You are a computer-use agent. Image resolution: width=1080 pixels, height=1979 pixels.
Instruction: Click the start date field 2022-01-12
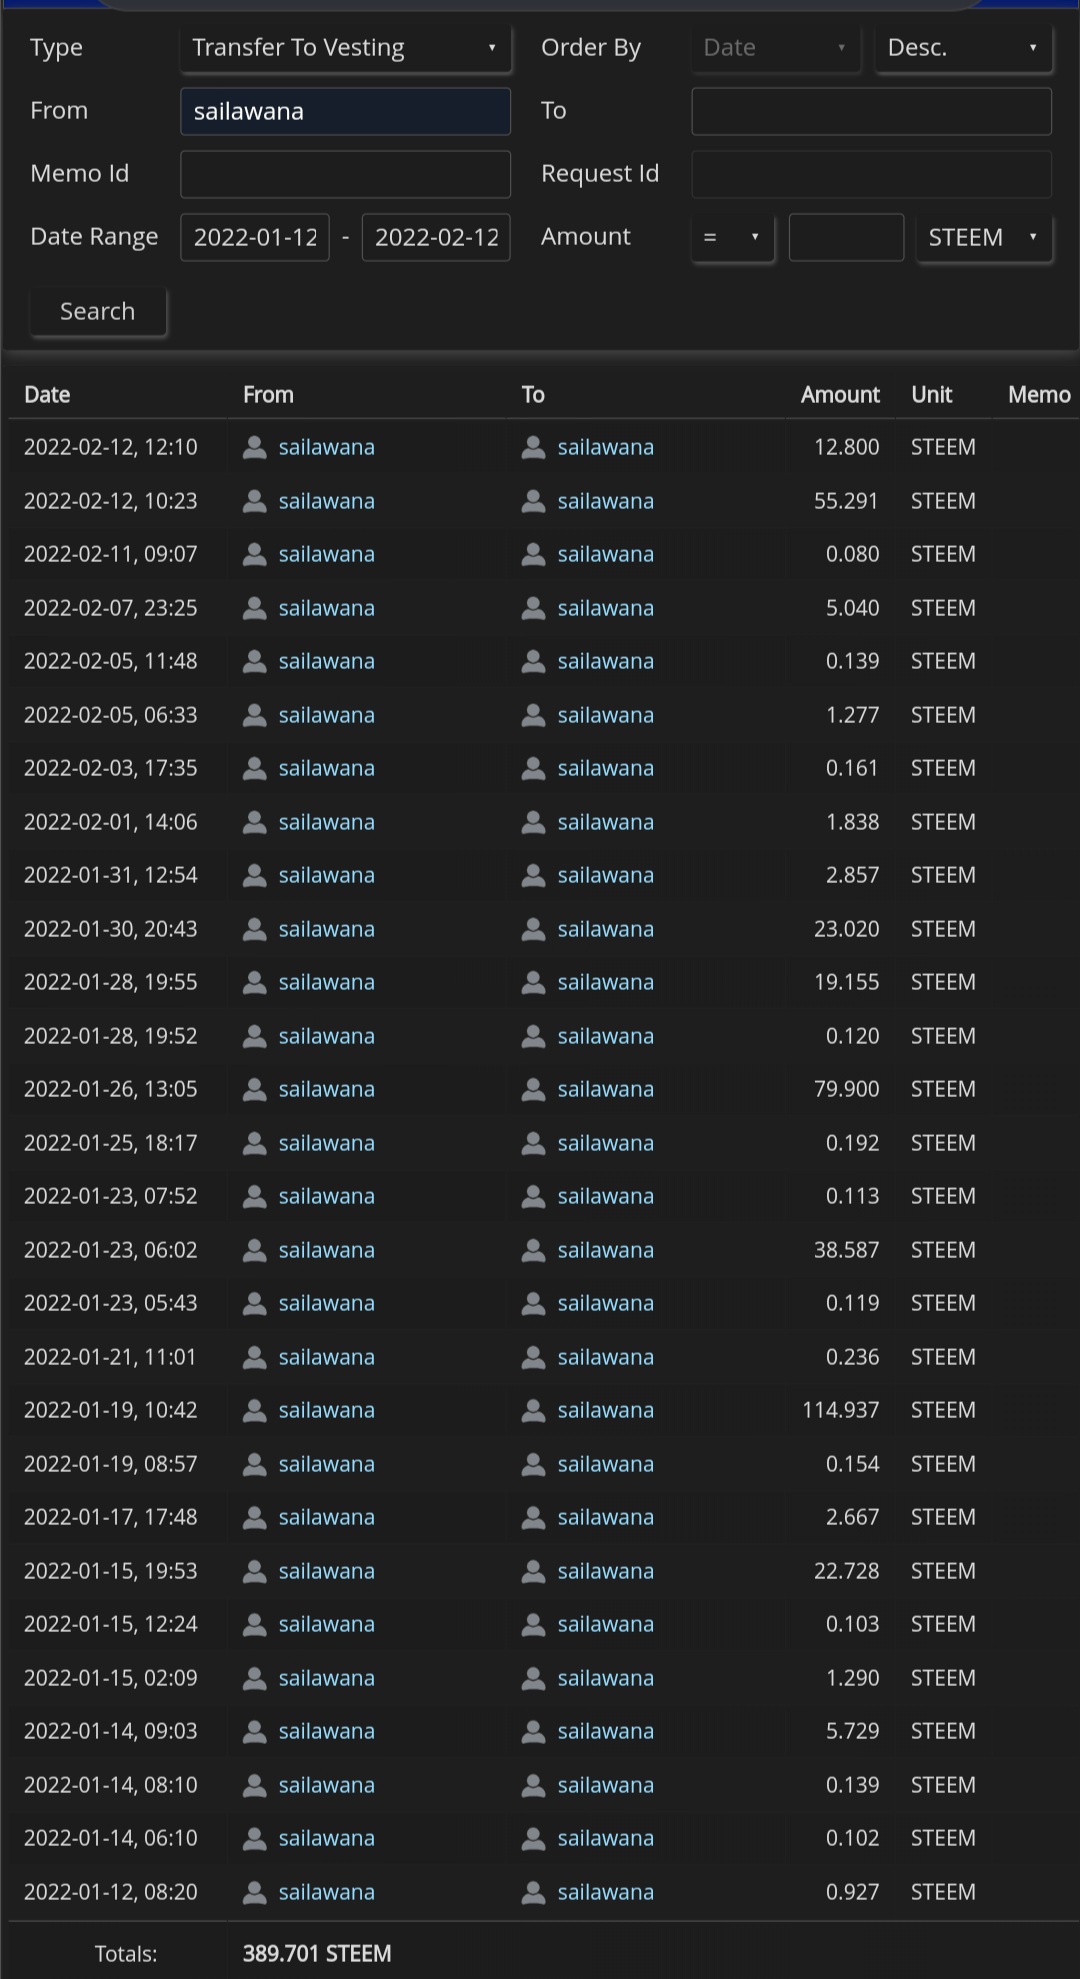point(255,238)
